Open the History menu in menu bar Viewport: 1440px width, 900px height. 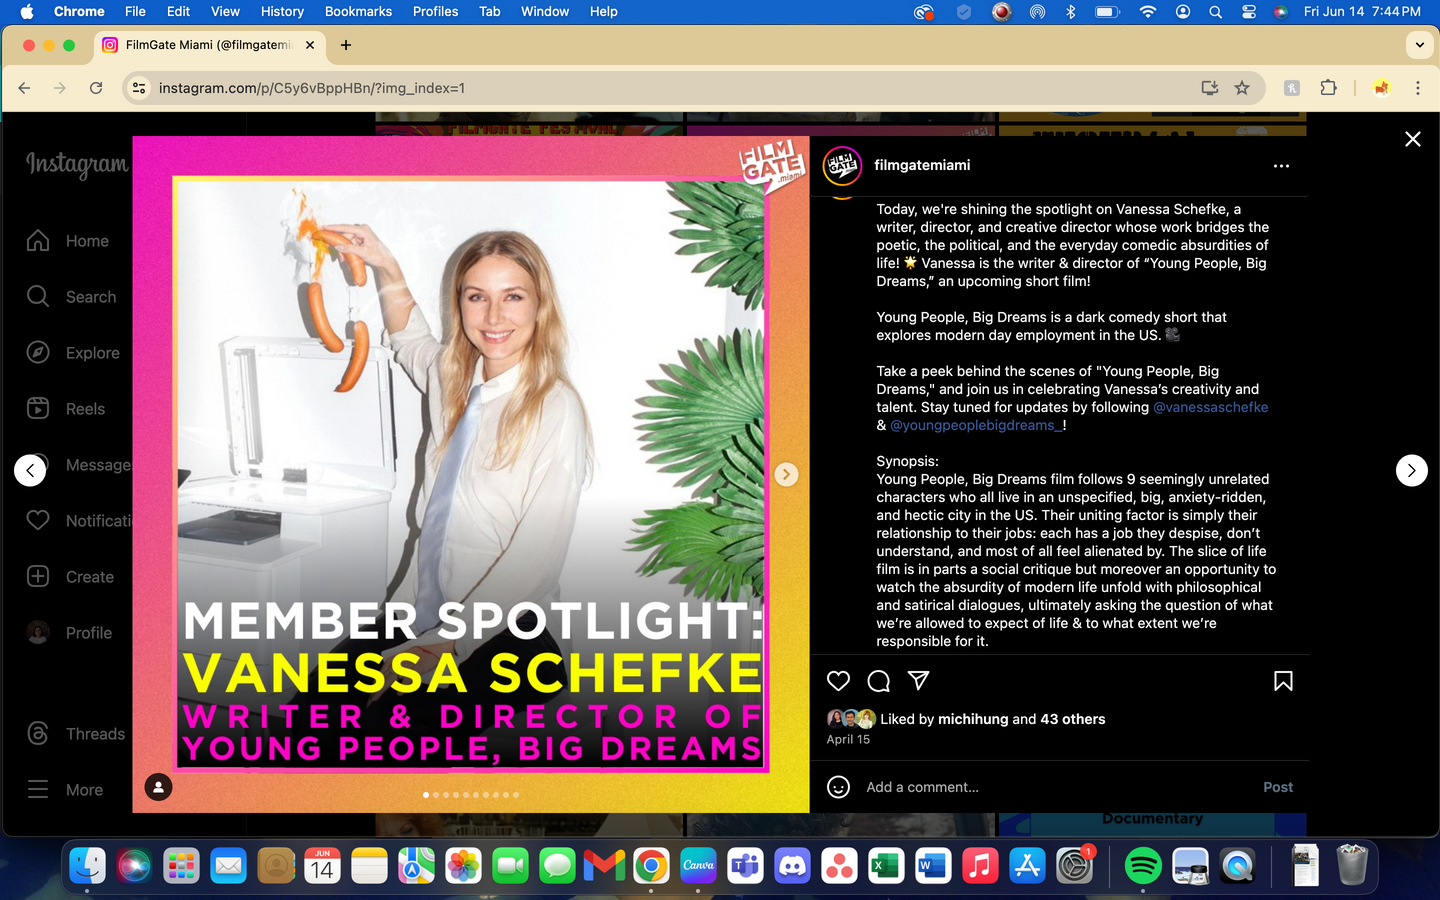coord(282,11)
